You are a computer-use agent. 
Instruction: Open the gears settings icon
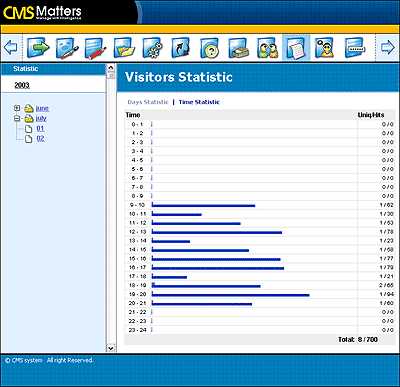[153, 48]
